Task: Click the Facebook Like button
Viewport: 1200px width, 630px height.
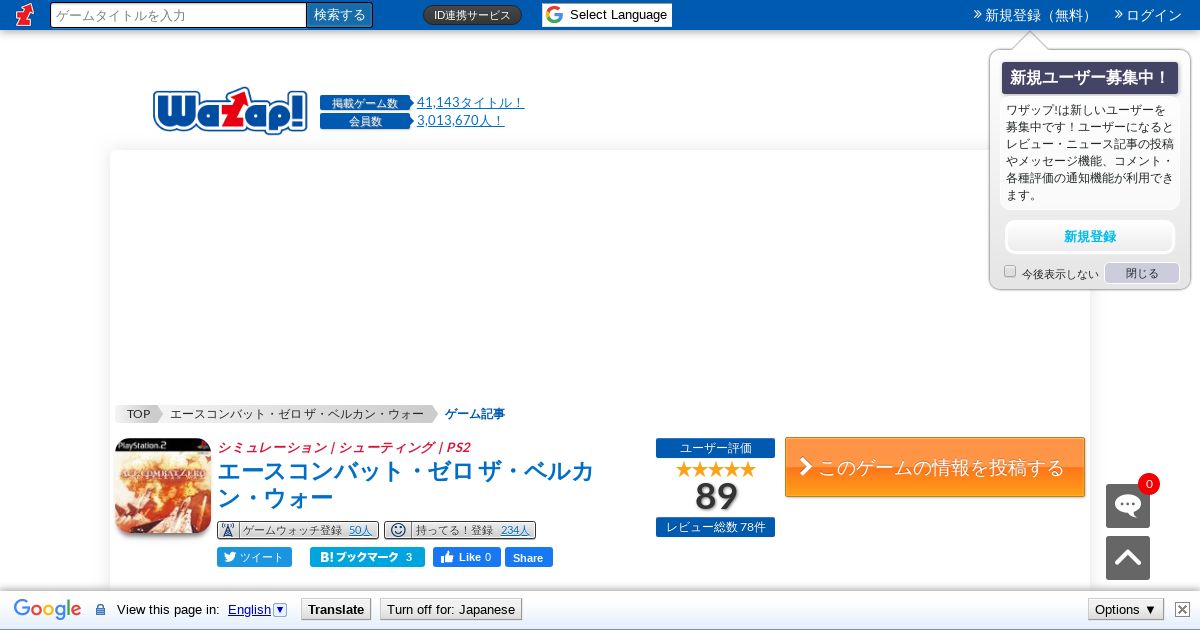Action: tap(466, 557)
